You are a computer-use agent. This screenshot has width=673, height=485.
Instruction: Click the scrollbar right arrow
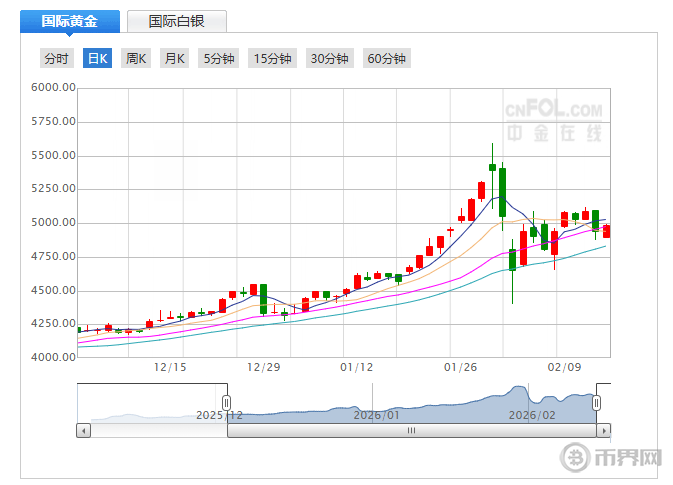click(603, 431)
